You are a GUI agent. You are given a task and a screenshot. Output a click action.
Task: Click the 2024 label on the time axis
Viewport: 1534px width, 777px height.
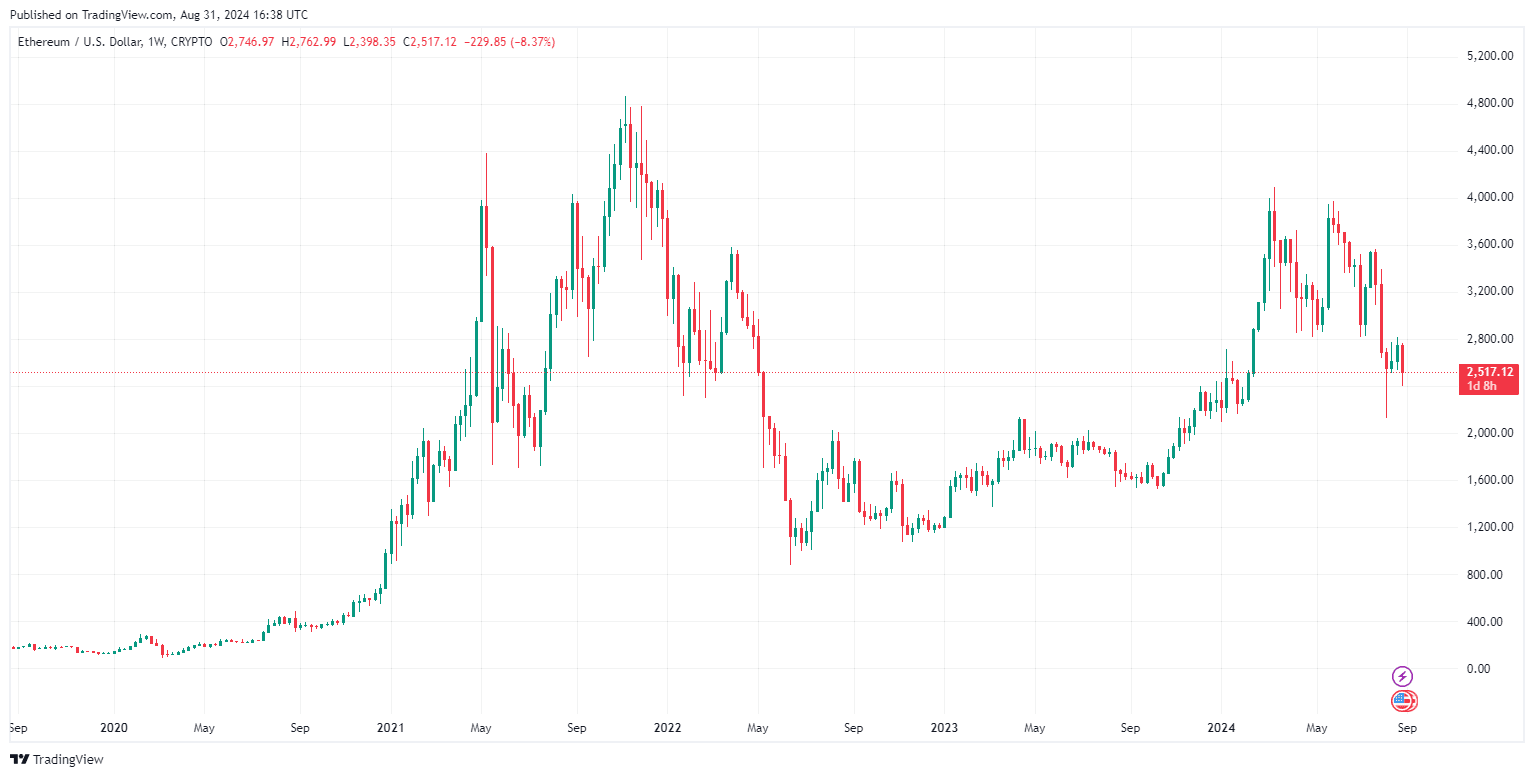1220,729
